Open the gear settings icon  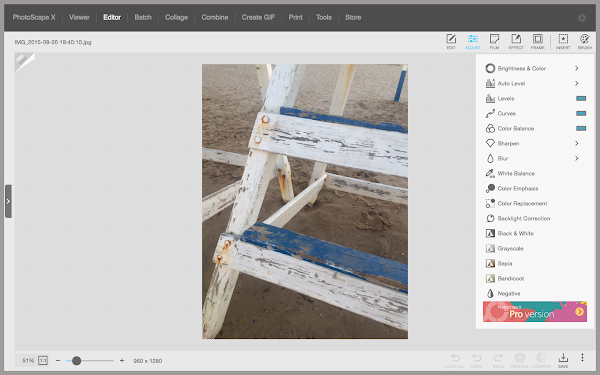(x=582, y=18)
